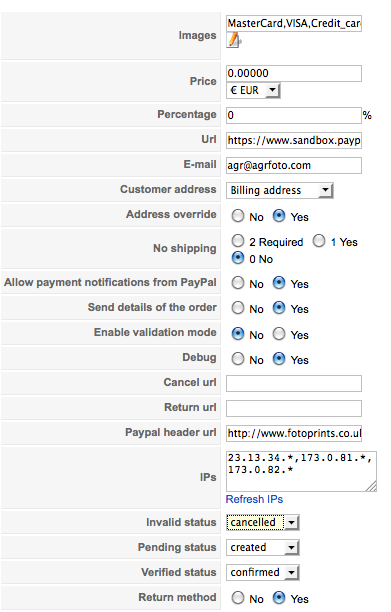Focus the E-mail field with agr@agrfoto.com
This screenshot has height=612, width=391.
[x=294, y=165]
